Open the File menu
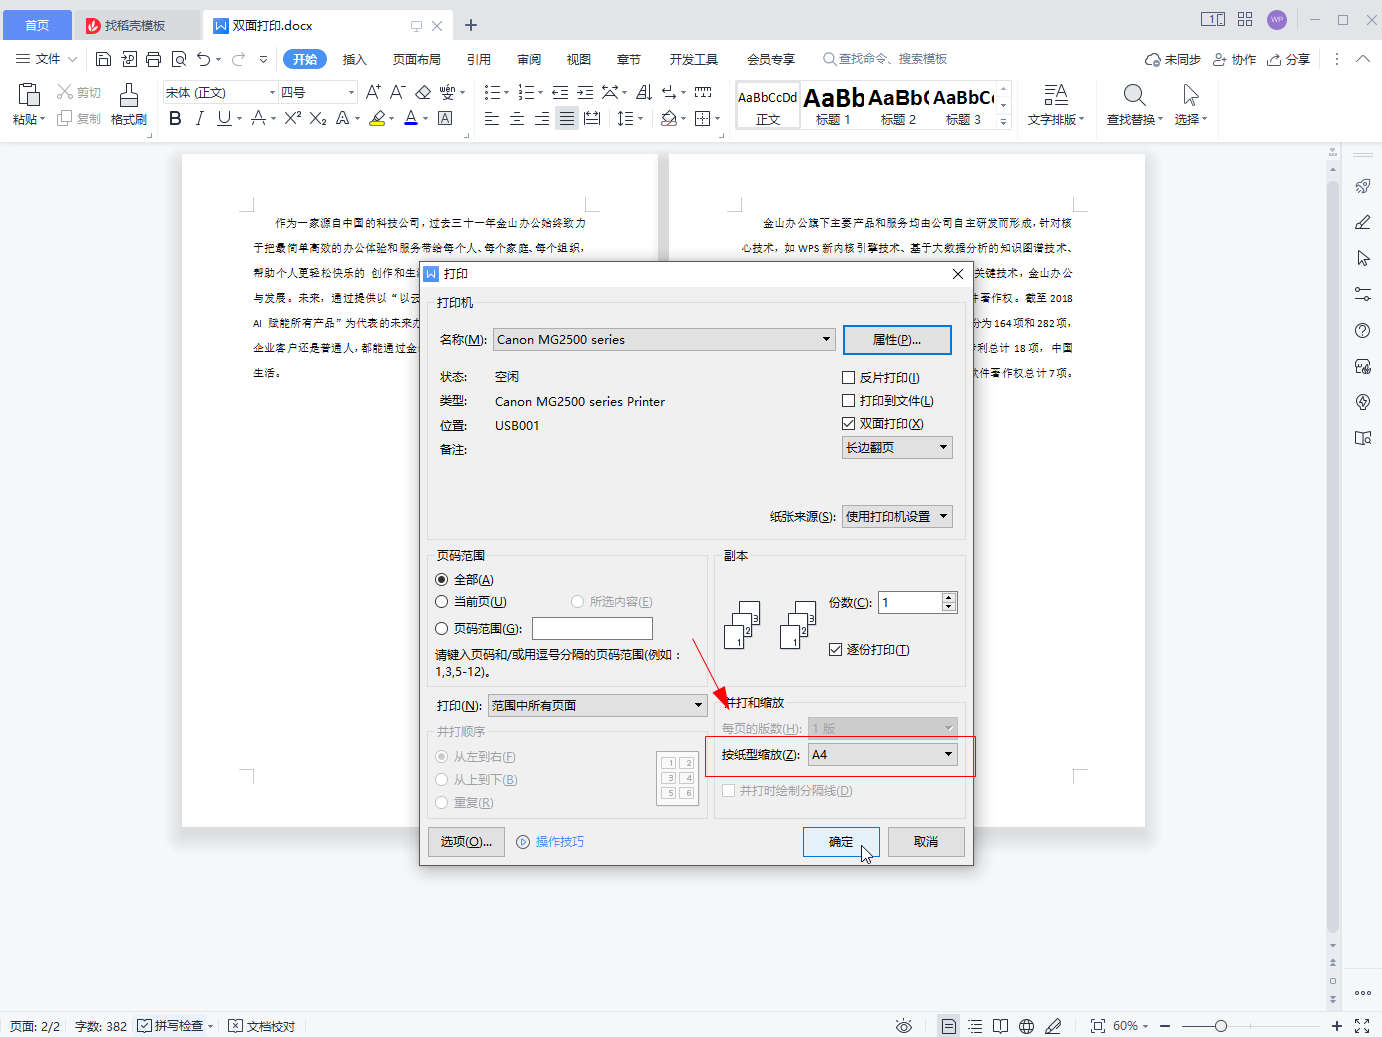Image resolution: width=1382 pixels, height=1037 pixels. click(46, 59)
